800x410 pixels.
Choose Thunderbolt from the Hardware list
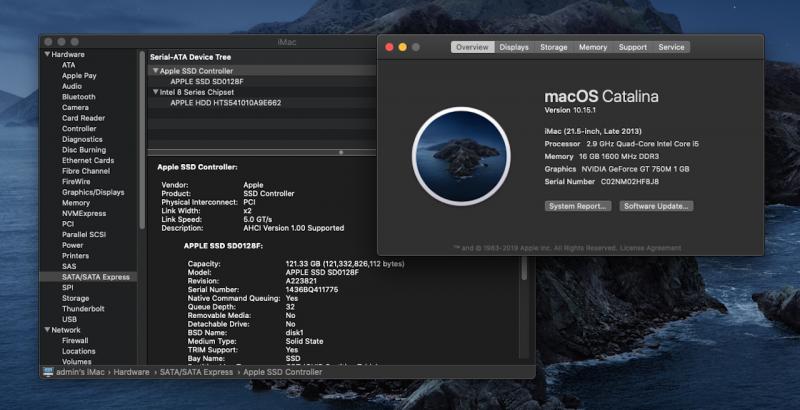[83, 308]
